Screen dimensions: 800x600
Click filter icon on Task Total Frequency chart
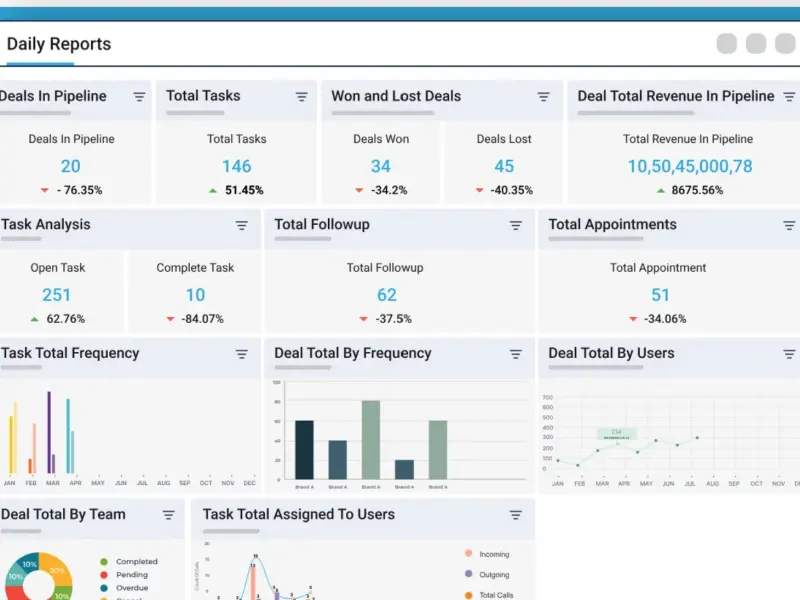click(241, 354)
